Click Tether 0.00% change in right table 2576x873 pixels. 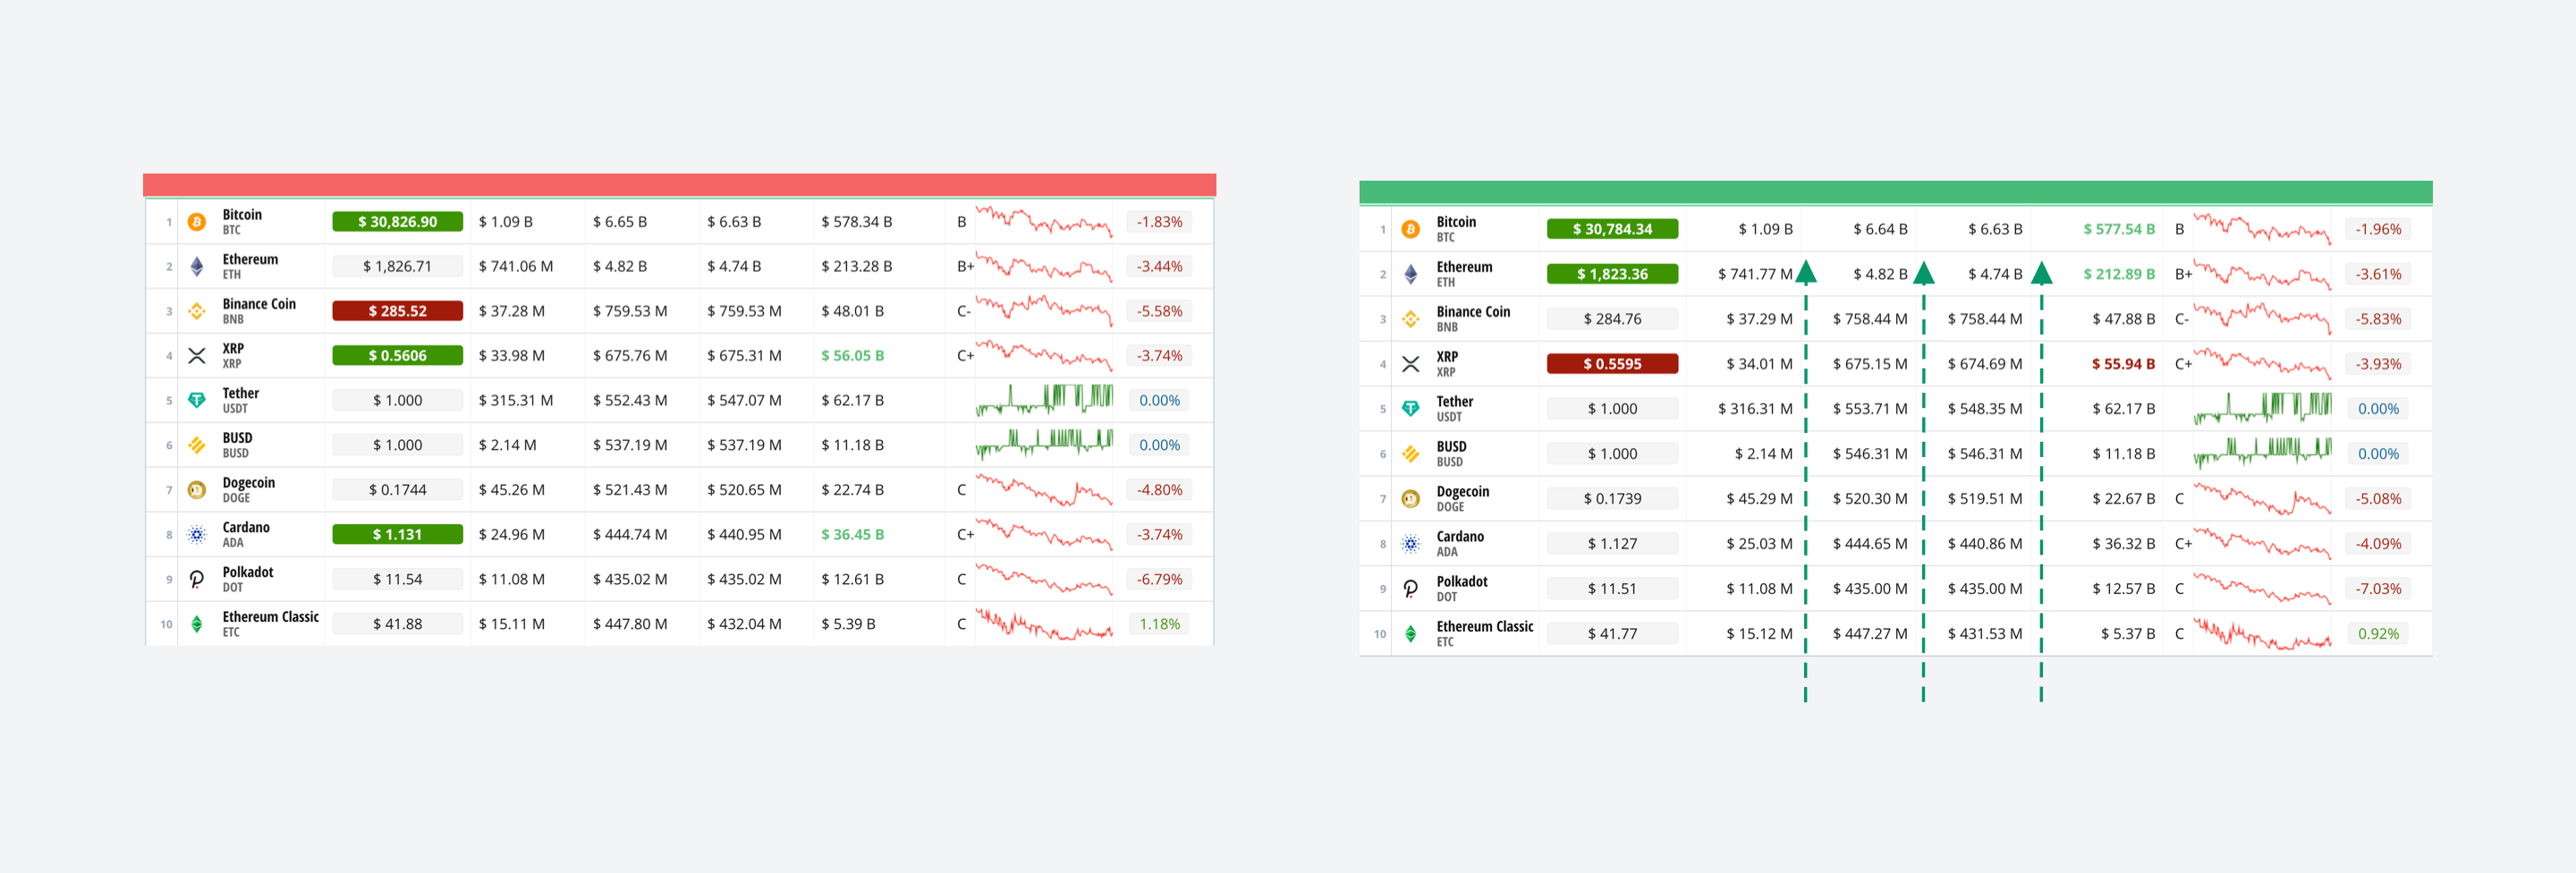coord(2378,409)
